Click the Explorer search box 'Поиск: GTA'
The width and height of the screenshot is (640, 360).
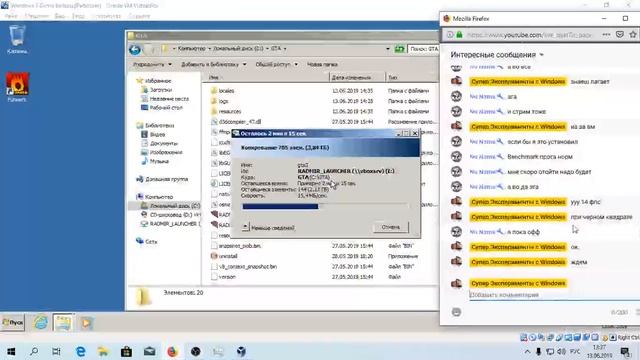click(x=423, y=49)
